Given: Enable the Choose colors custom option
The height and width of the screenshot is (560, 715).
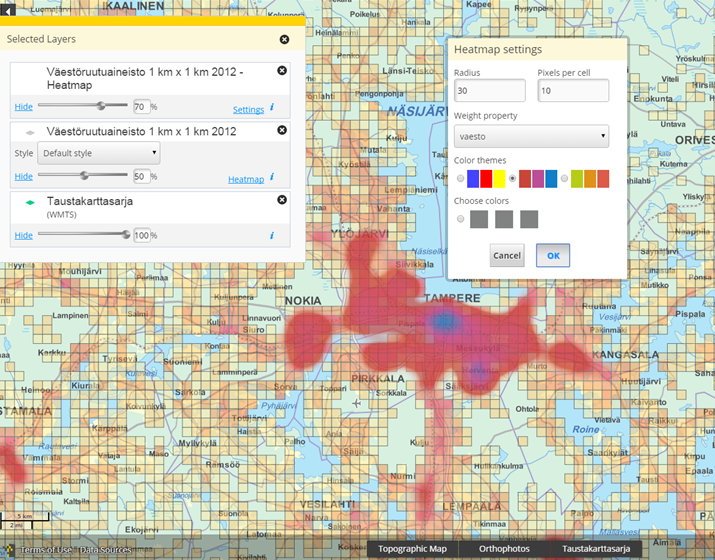Looking at the screenshot, I should coord(460,219).
